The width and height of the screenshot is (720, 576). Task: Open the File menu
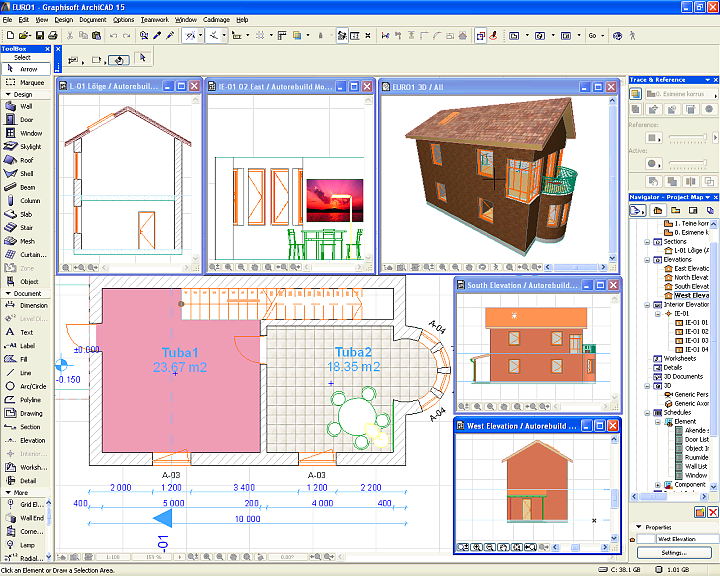(x=7, y=20)
